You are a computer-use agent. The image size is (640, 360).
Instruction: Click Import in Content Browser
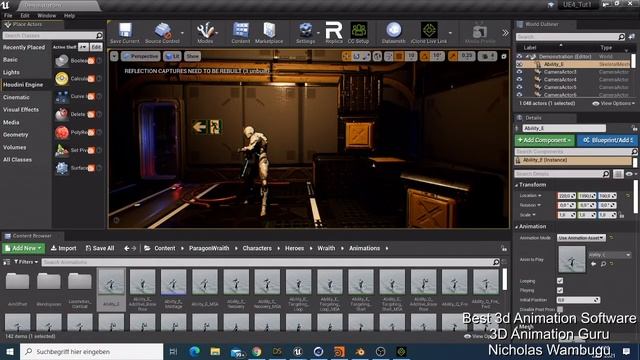click(63, 248)
